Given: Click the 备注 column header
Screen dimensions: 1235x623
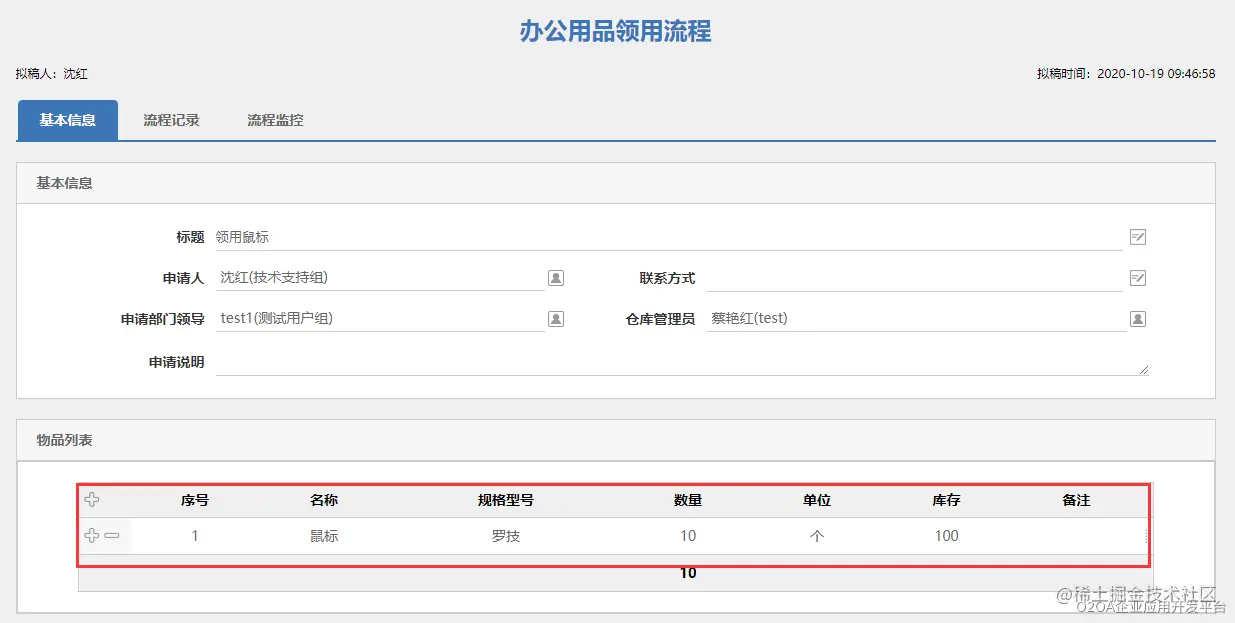Looking at the screenshot, I should click(1076, 500).
